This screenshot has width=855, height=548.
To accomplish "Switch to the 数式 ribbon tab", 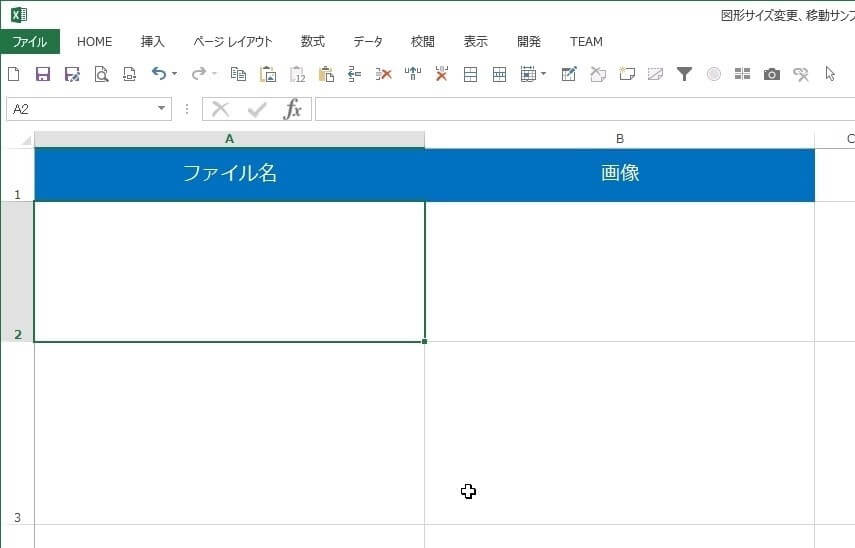I will point(312,42).
